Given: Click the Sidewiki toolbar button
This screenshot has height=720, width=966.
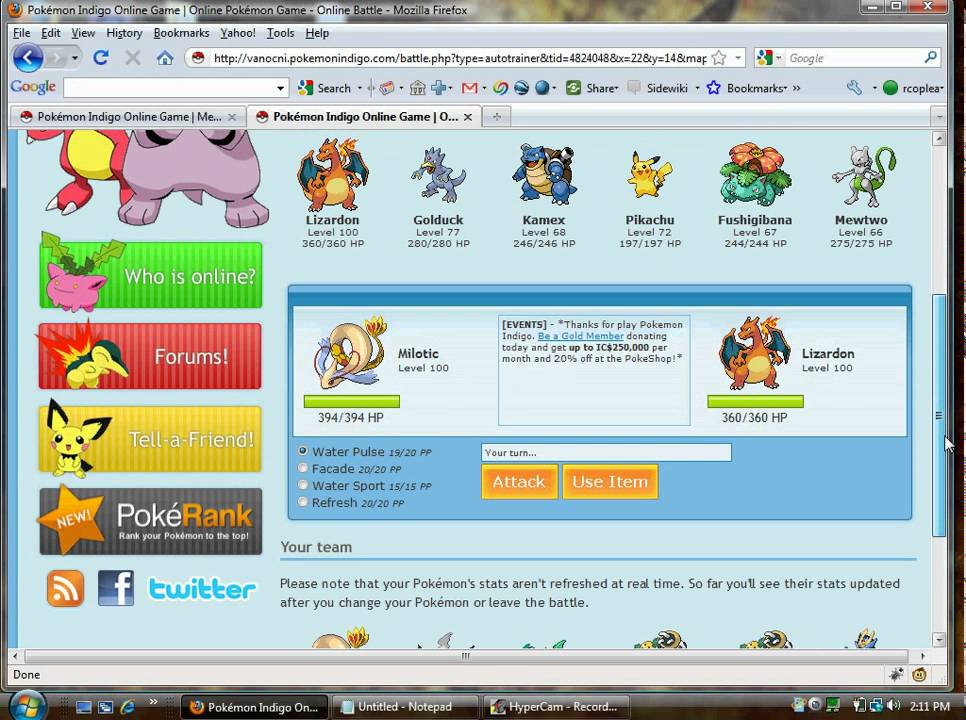Looking at the screenshot, I should click(x=657, y=88).
